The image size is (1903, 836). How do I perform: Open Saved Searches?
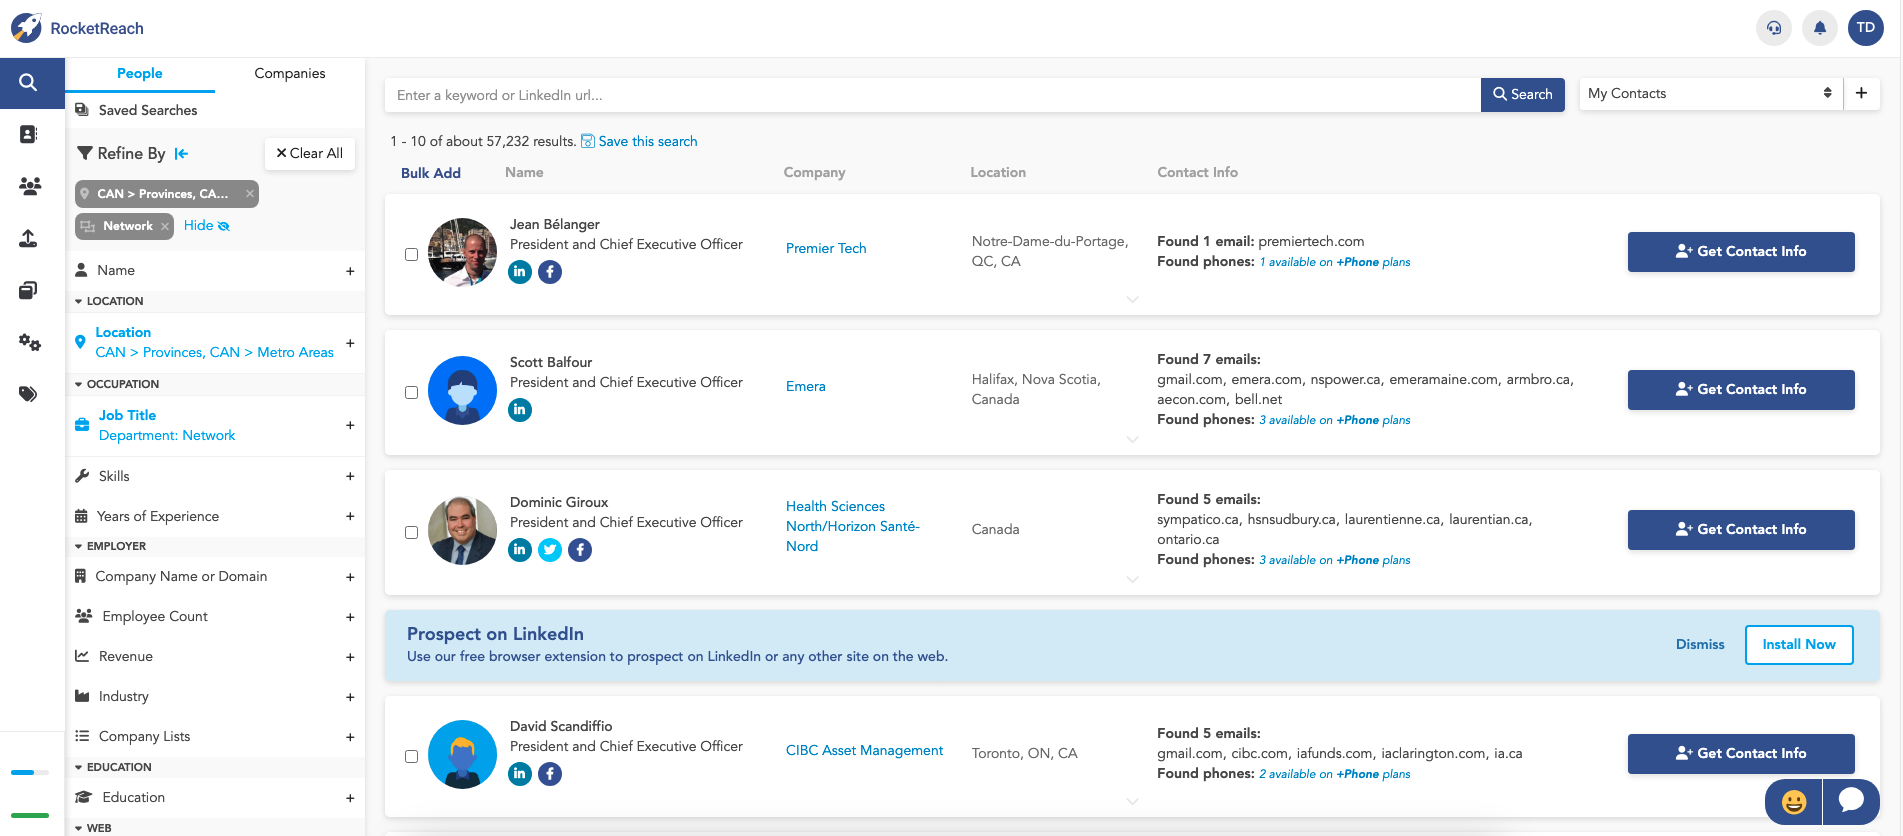coord(137,111)
